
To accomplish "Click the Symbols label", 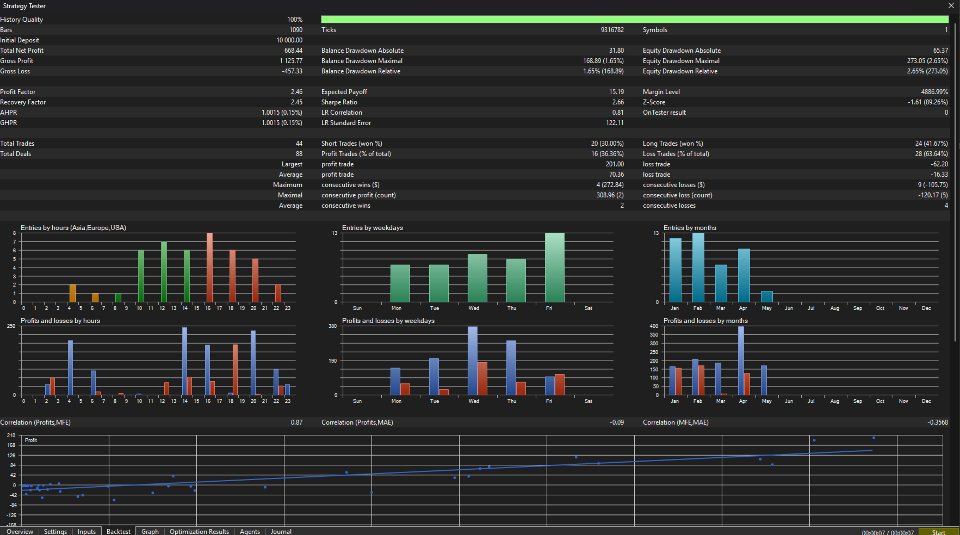I will [654, 30].
